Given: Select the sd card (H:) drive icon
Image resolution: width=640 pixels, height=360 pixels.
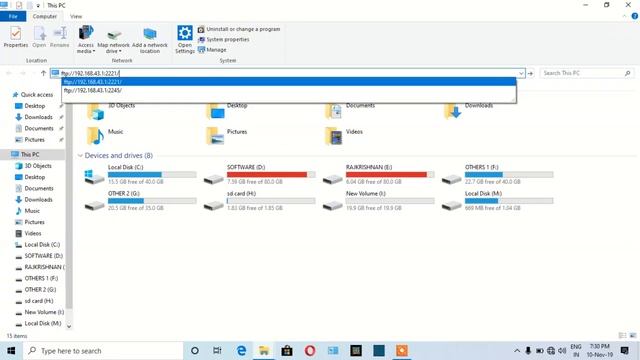Looking at the screenshot, I should [213, 205].
